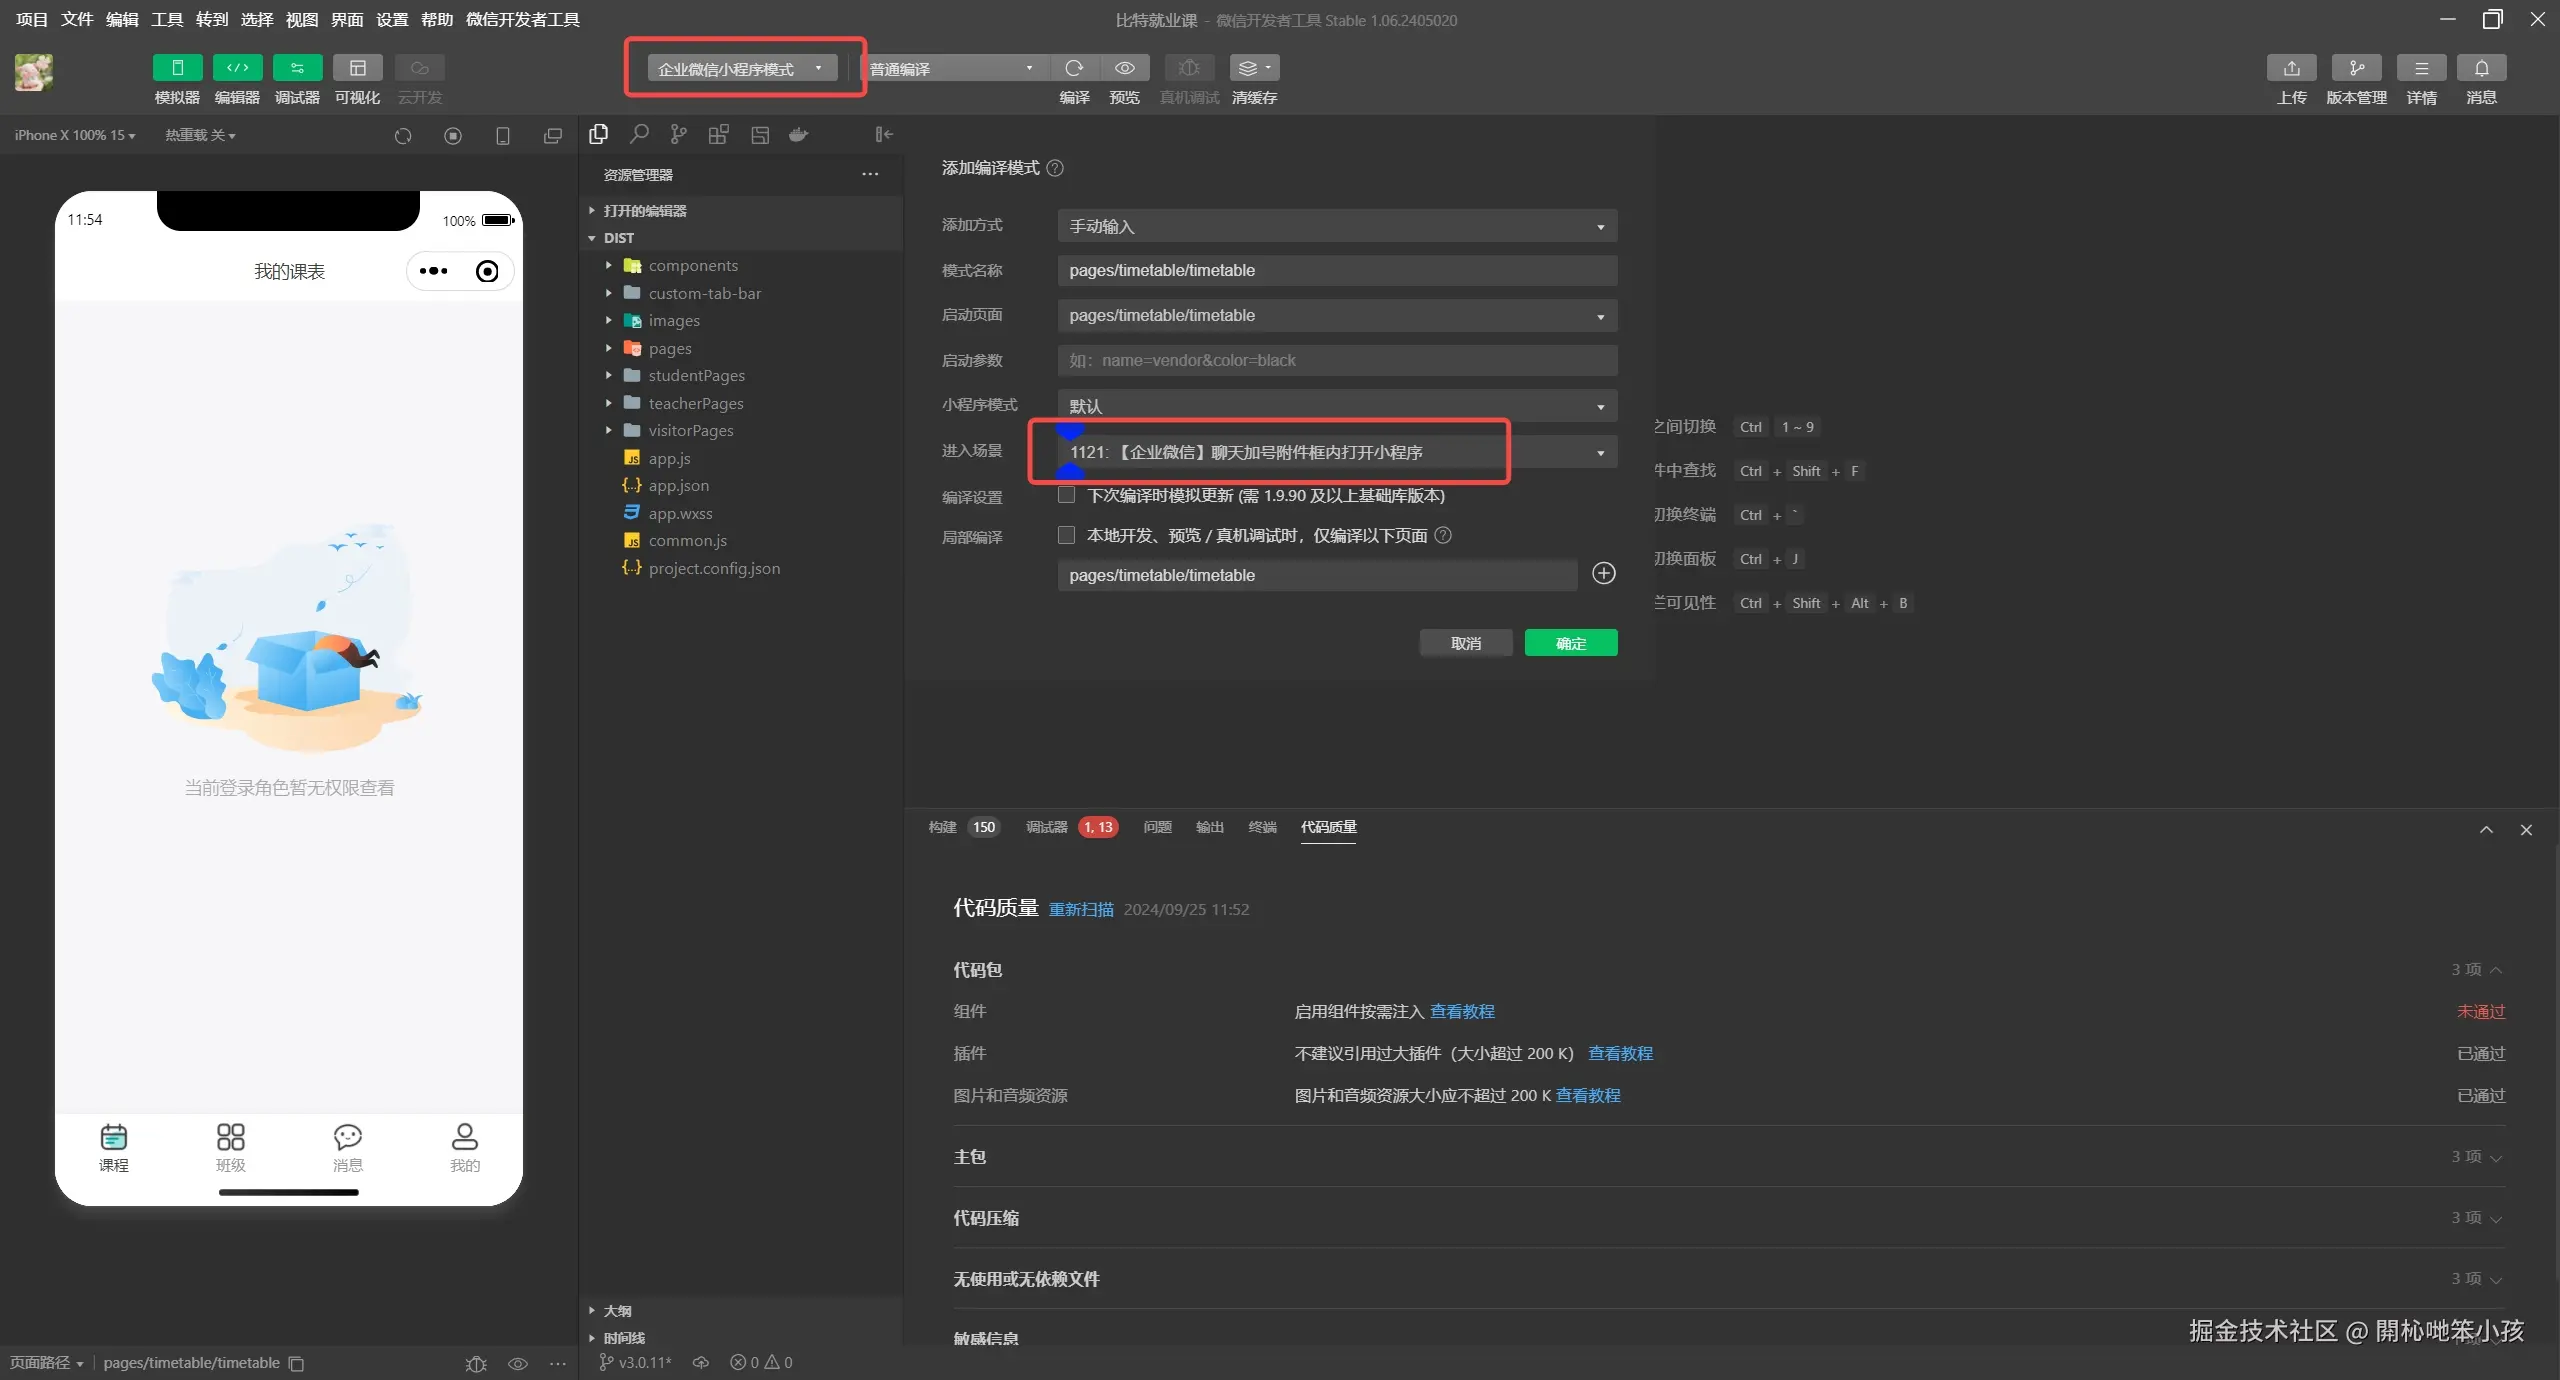Open the entry scene 1121 dropdown
Viewport: 2560px width, 1380px height.
tap(1336, 452)
